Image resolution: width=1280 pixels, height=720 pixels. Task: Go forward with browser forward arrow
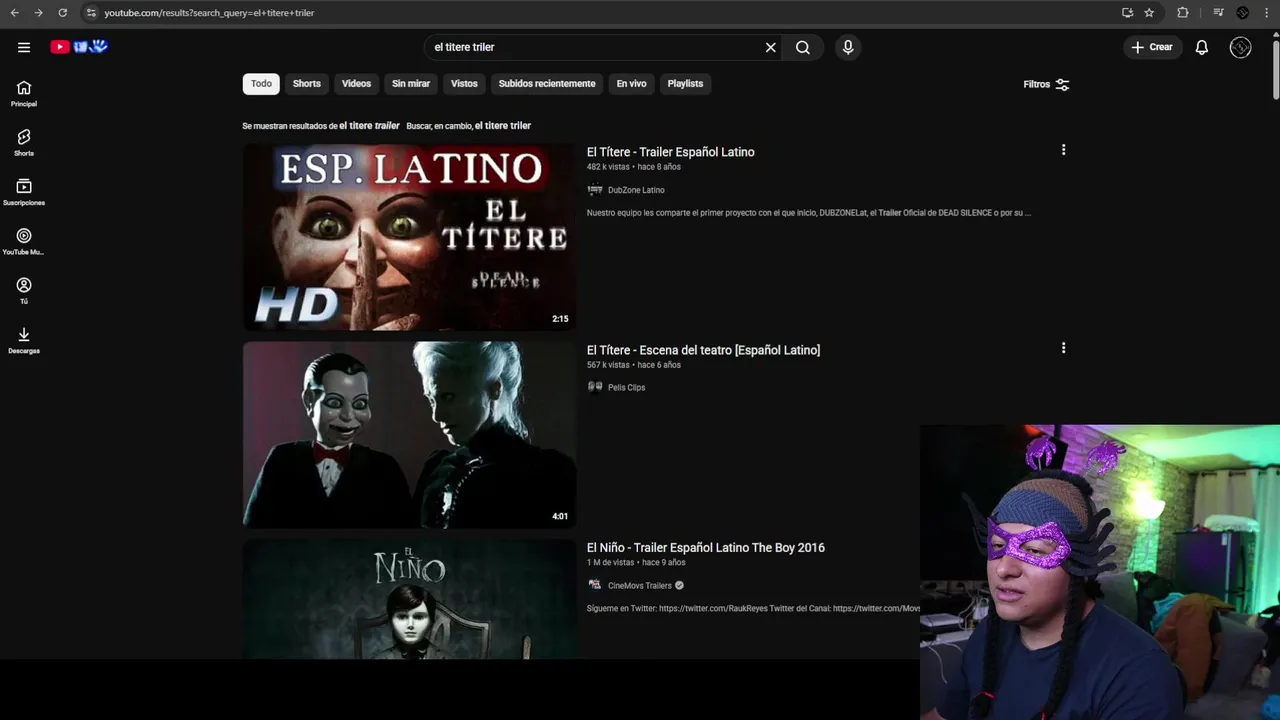point(38,13)
